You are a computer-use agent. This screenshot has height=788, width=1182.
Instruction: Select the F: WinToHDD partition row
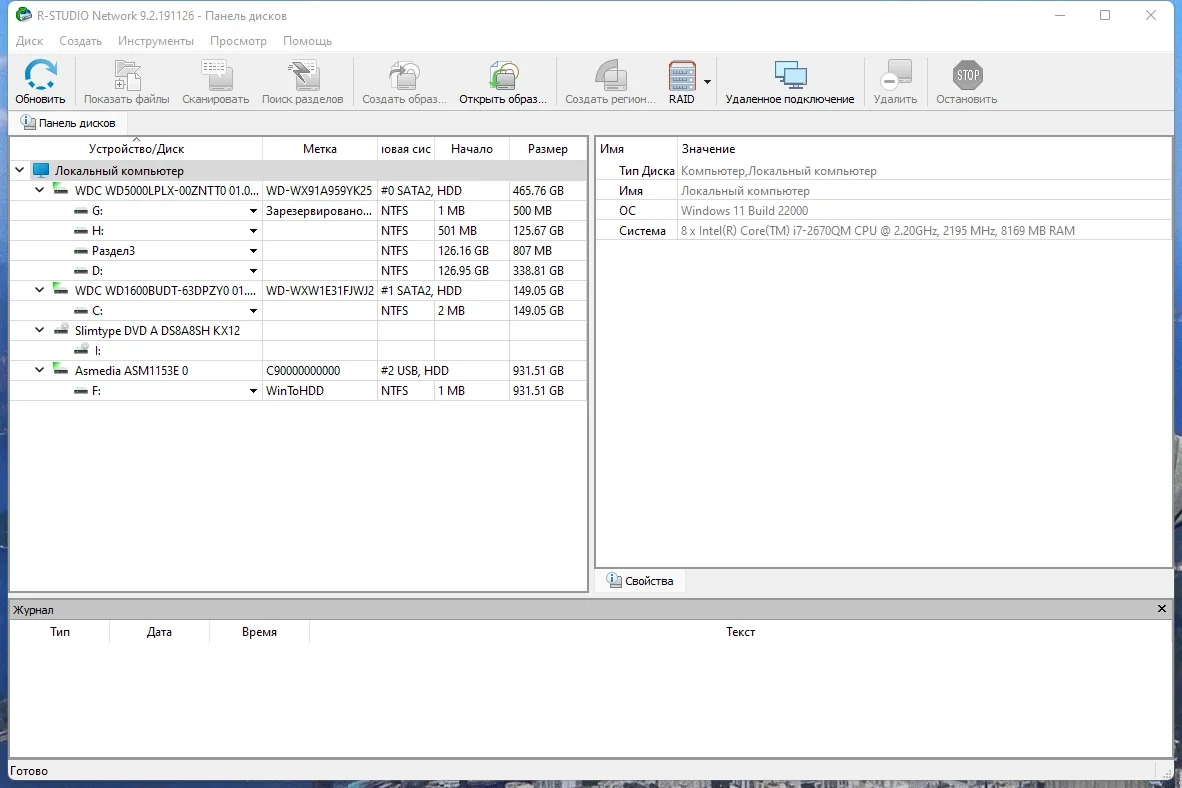tap(299, 391)
